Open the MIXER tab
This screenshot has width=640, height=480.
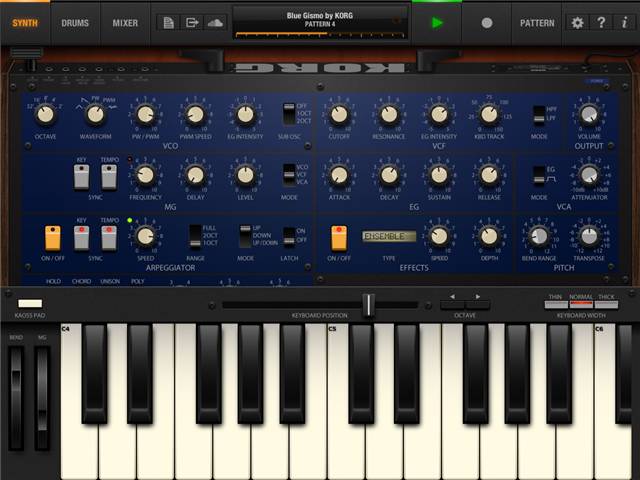(x=125, y=23)
